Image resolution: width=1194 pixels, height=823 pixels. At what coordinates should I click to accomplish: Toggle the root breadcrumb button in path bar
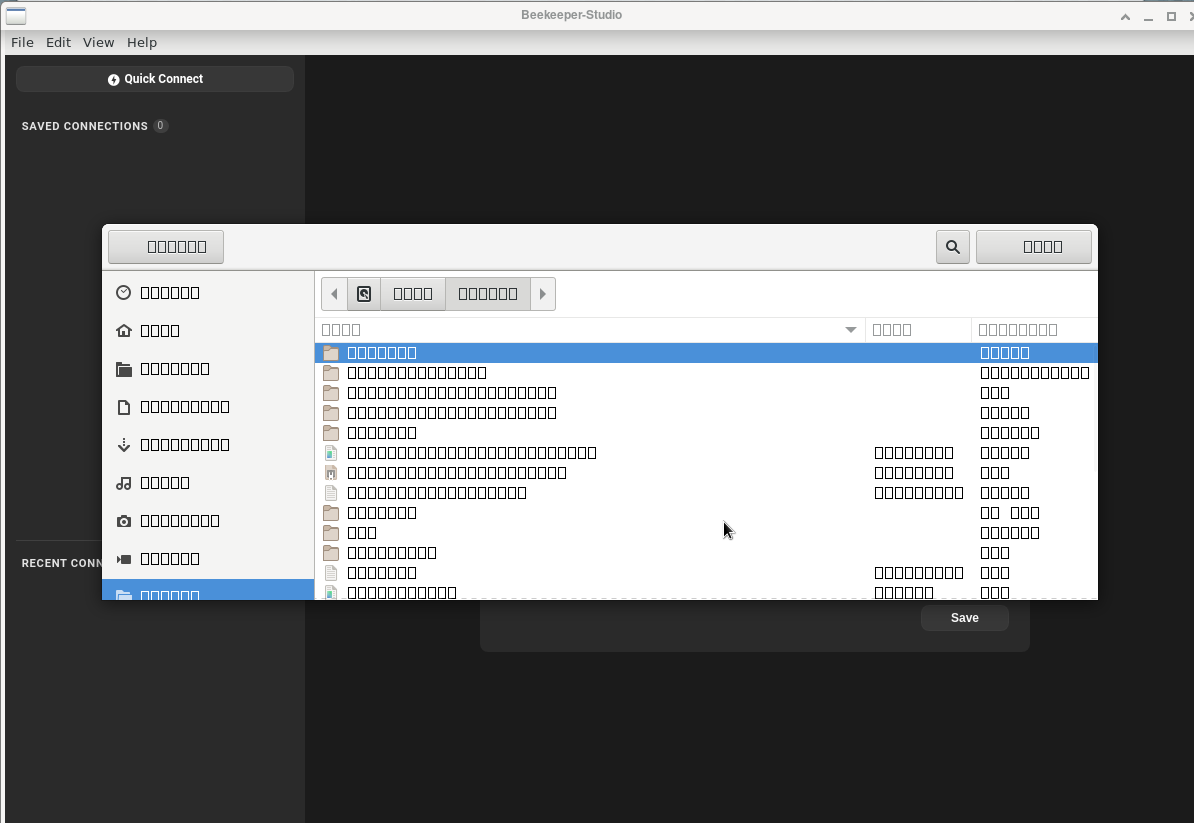point(364,293)
